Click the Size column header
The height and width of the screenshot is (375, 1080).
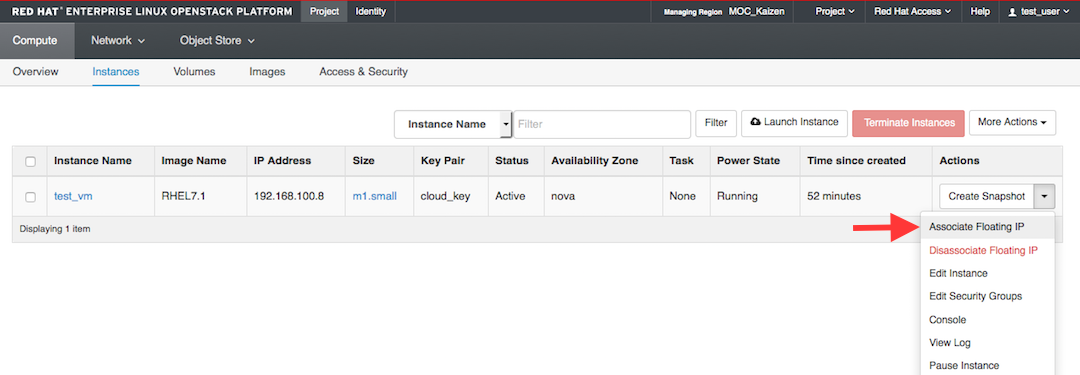tap(364, 161)
